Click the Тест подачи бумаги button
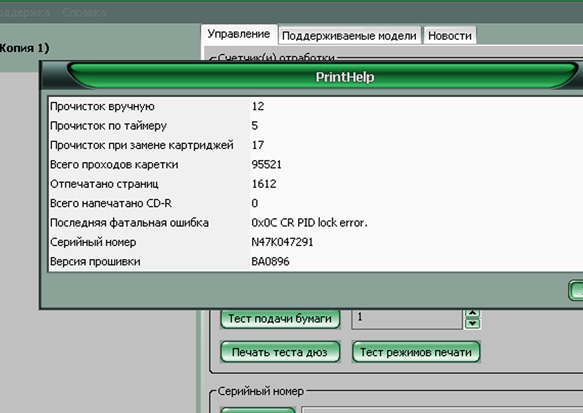Screen dimensions: 583x413 point(280,319)
